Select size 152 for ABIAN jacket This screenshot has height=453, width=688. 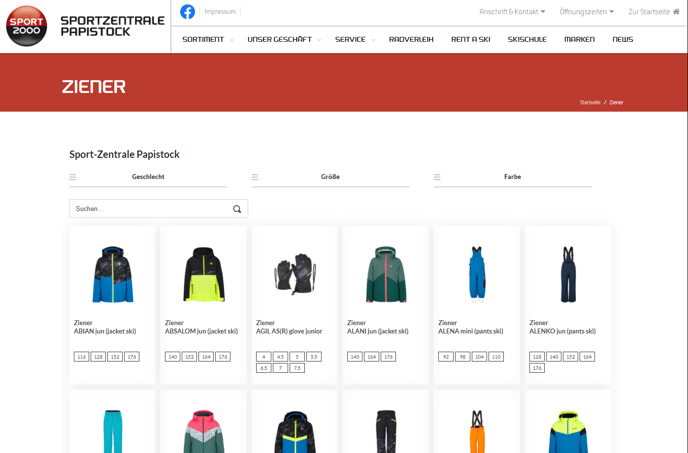pos(115,357)
